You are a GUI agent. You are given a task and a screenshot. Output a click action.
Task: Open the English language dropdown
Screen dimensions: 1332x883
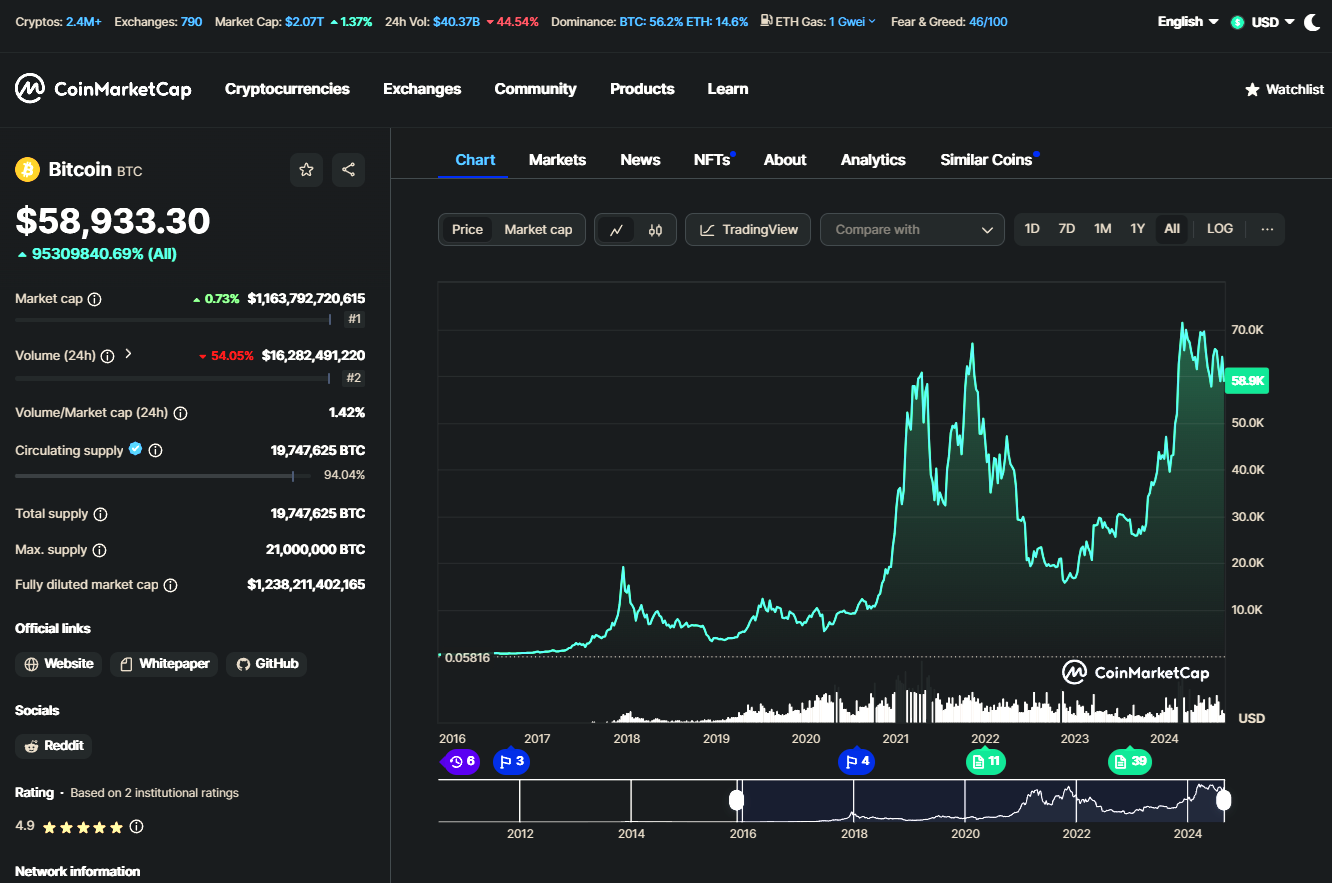point(1188,22)
